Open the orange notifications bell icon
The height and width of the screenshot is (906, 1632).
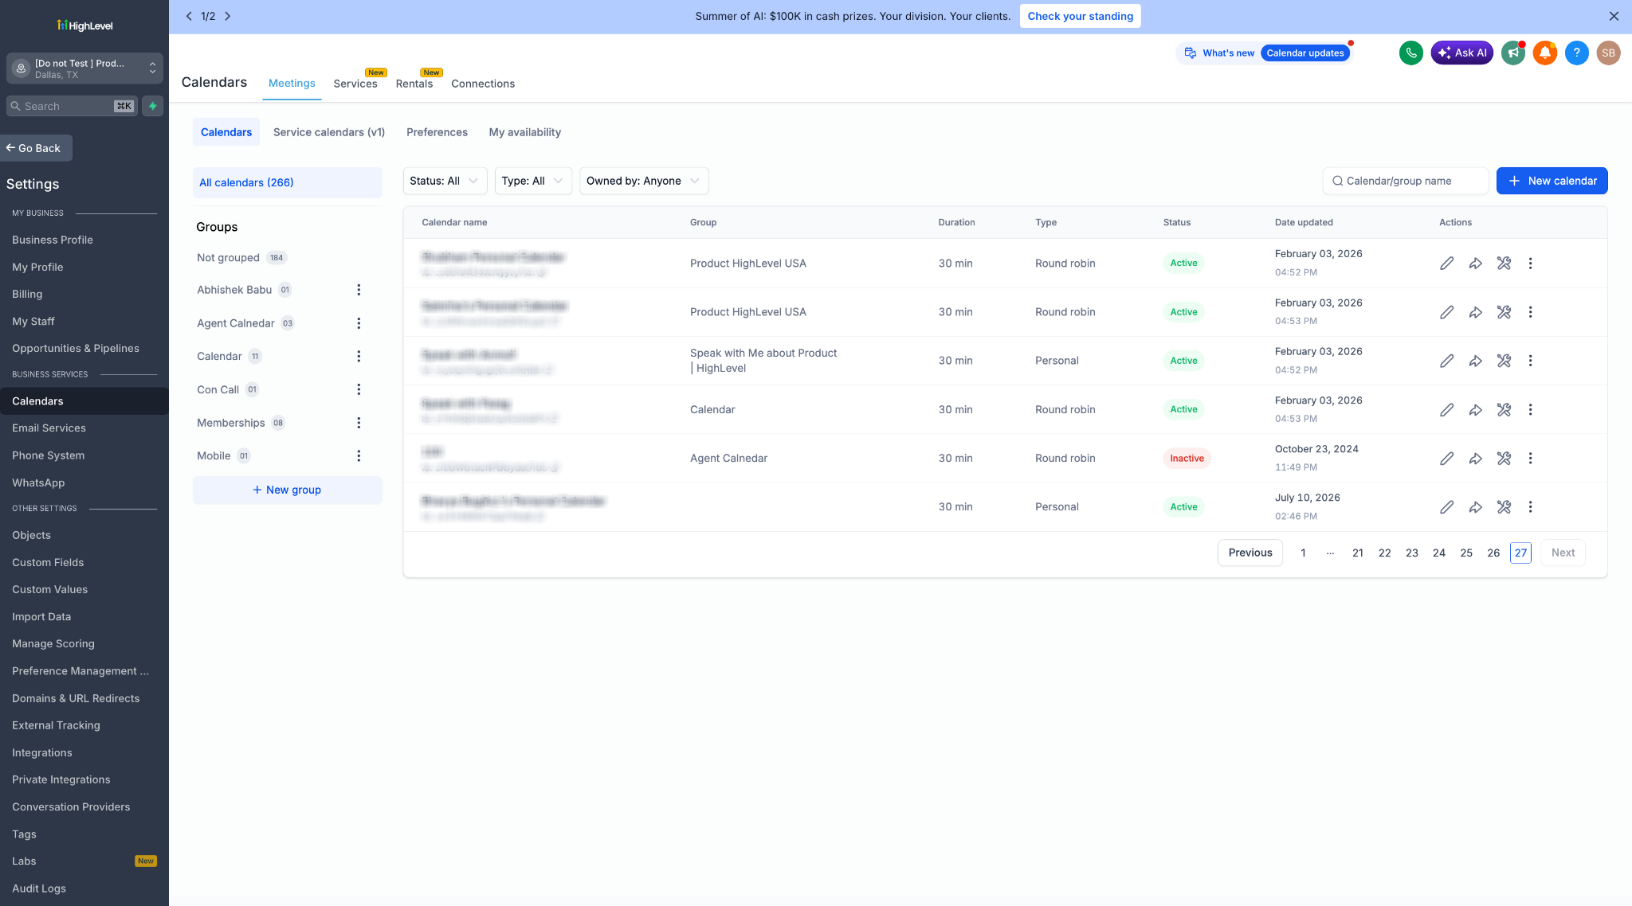(x=1545, y=53)
